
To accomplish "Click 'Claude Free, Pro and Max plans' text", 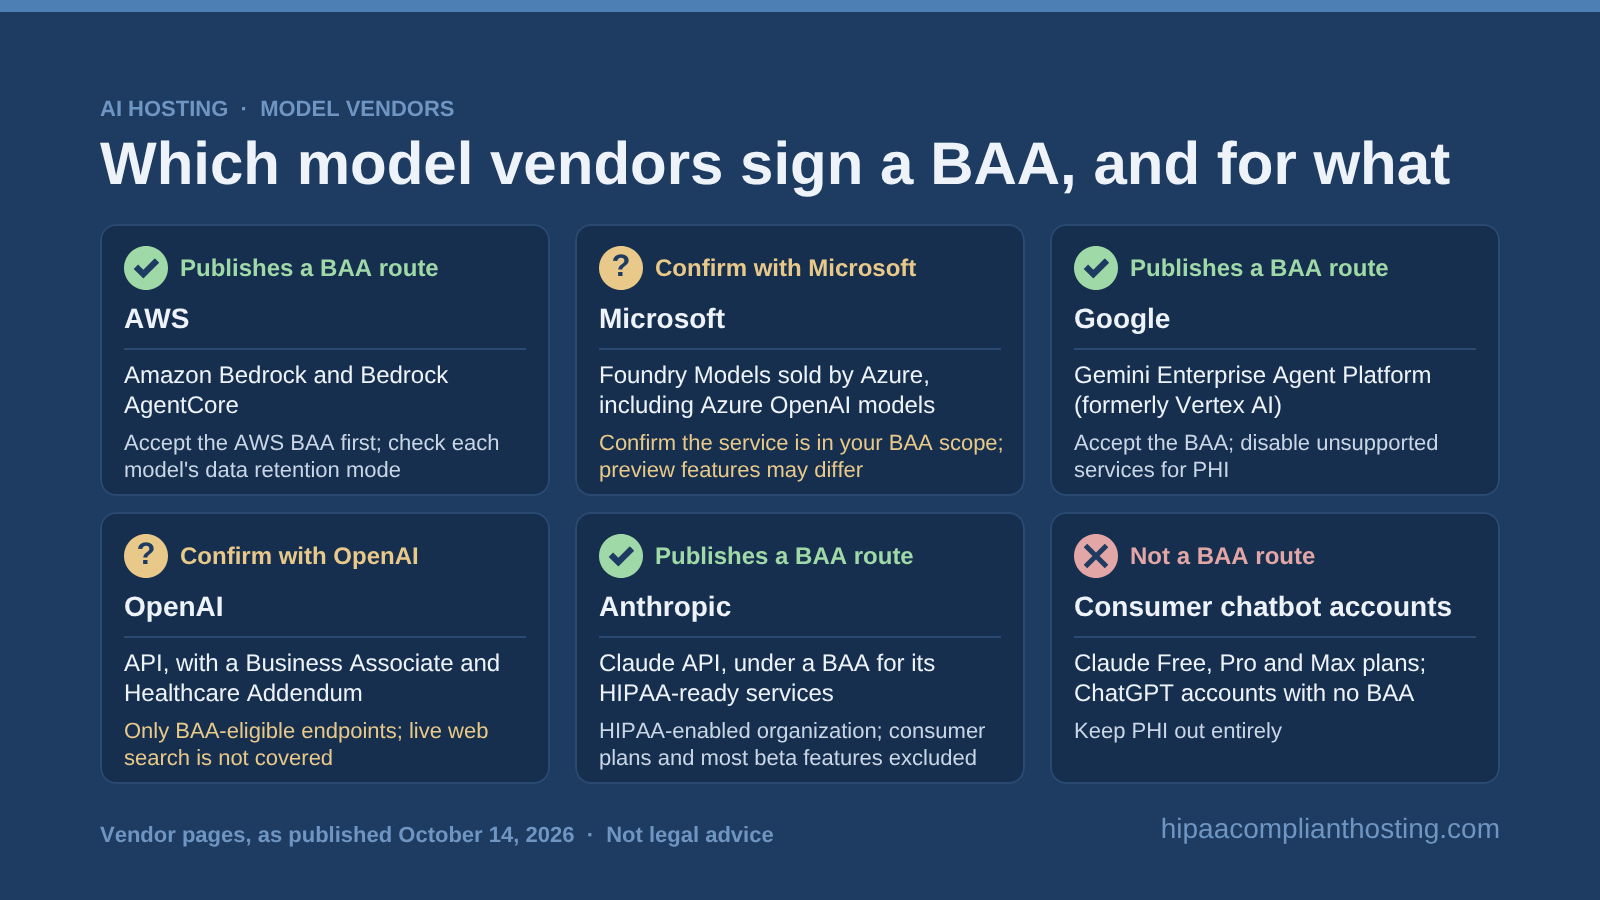I will 1250,678.
